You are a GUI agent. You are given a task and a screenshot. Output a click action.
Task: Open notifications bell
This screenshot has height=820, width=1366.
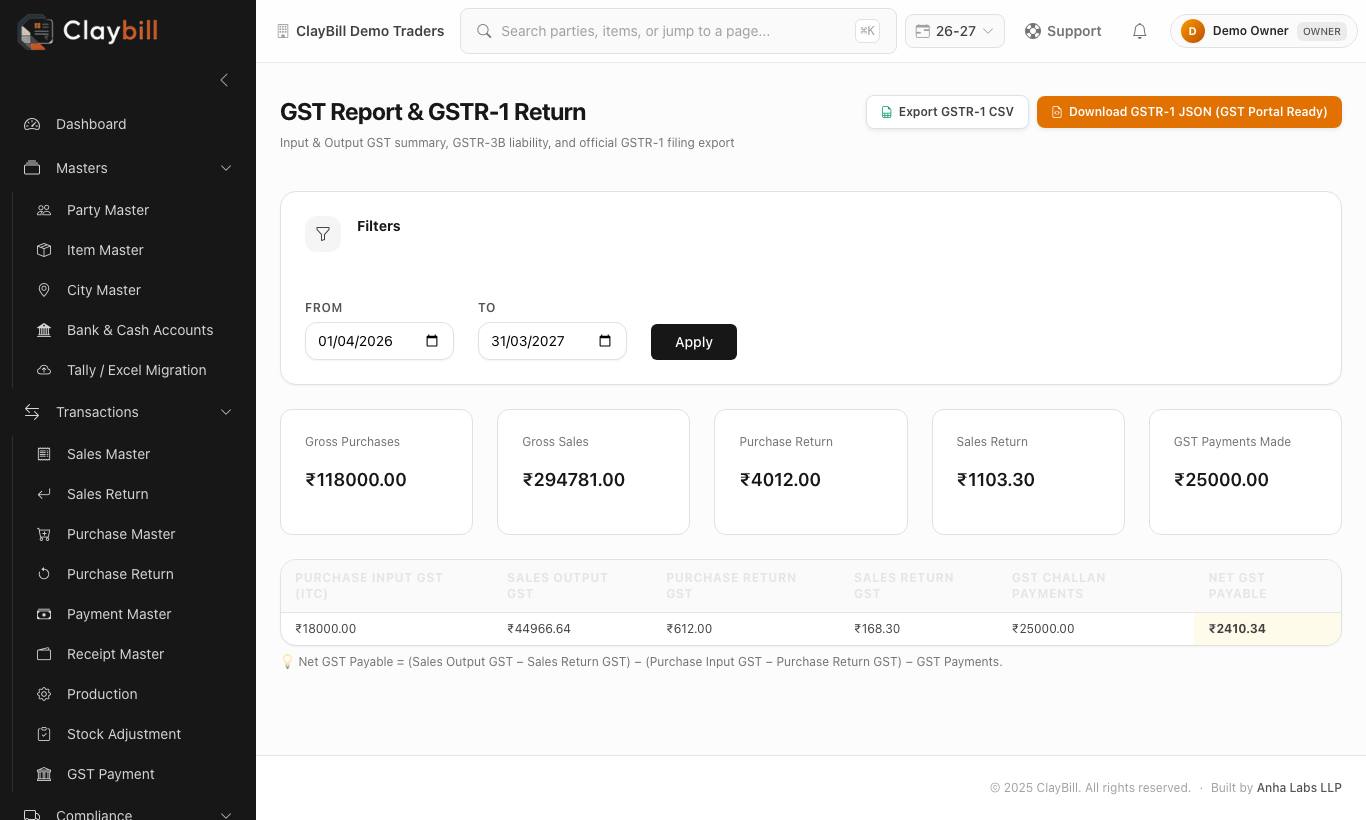coord(1139,31)
